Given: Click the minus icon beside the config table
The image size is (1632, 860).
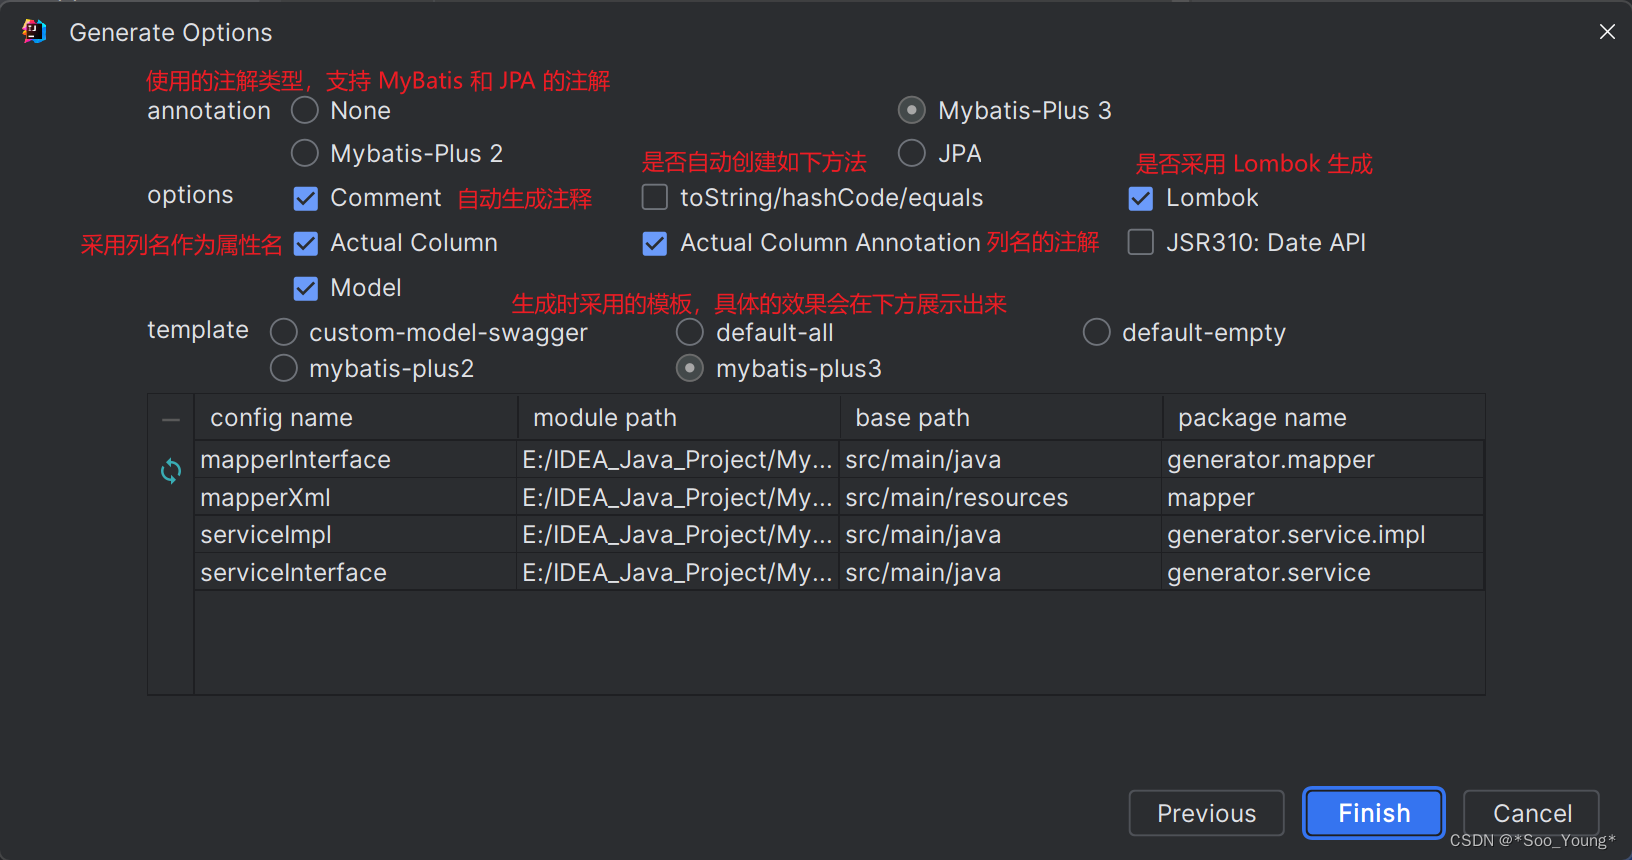Looking at the screenshot, I should (170, 417).
